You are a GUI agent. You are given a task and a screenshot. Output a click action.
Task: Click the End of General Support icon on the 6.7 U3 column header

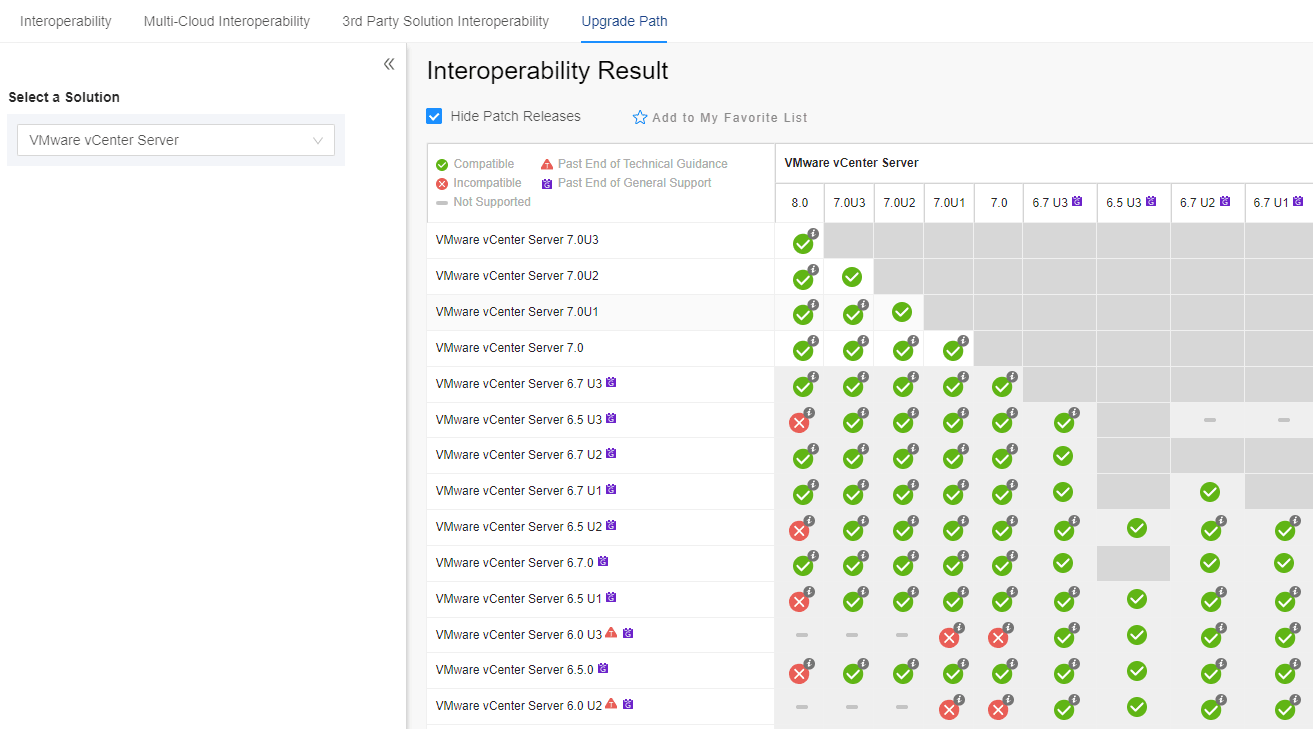[x=1077, y=201]
